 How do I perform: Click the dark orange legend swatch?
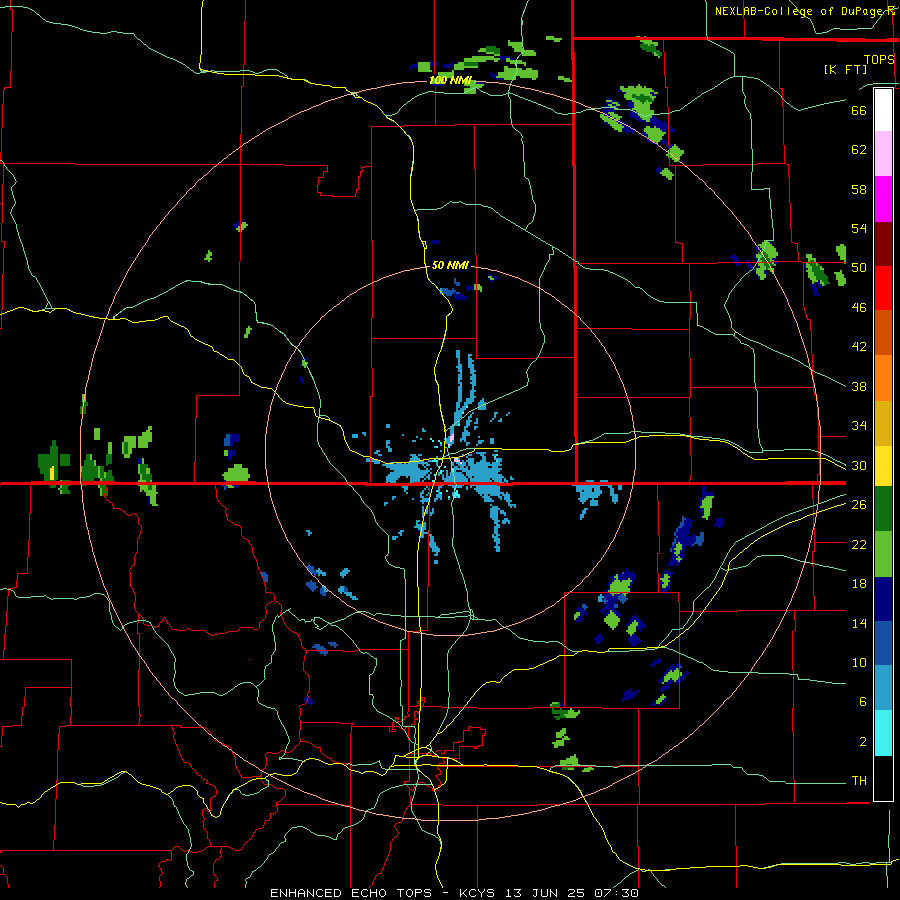click(883, 333)
